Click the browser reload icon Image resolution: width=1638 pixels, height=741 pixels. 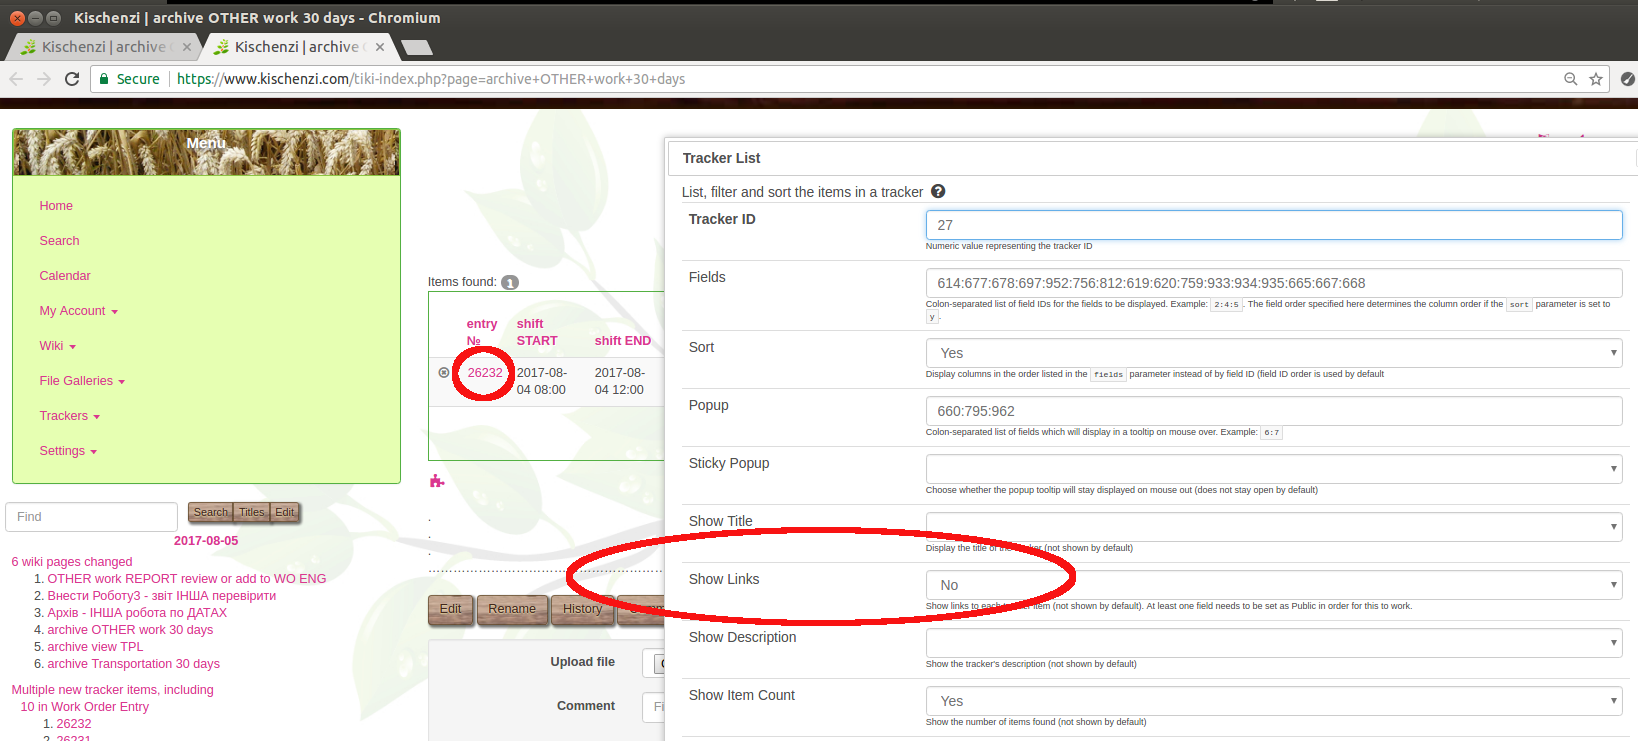click(72, 79)
